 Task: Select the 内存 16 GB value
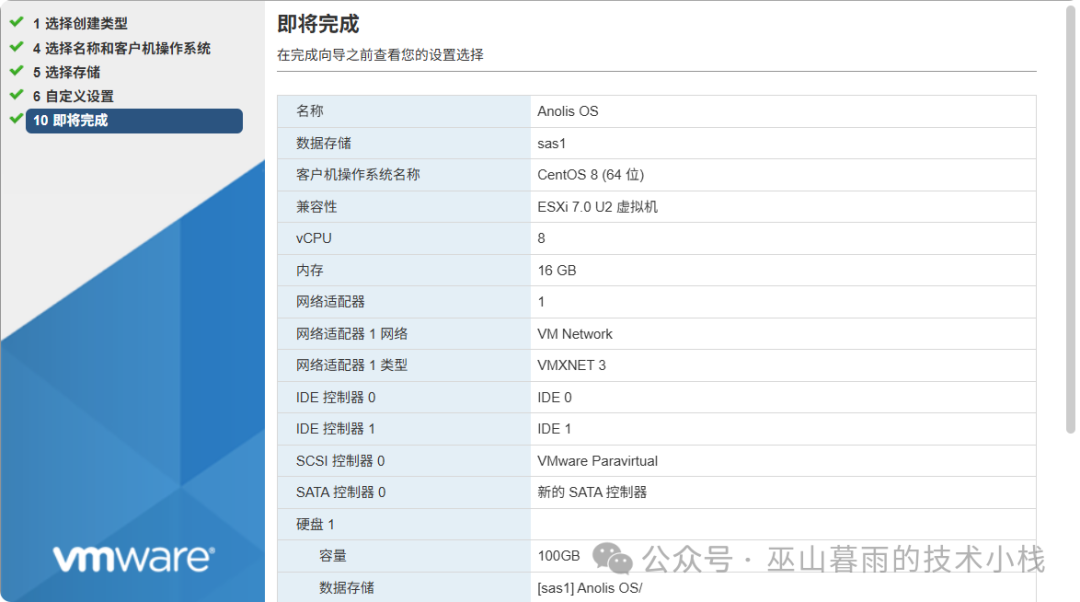pos(557,270)
